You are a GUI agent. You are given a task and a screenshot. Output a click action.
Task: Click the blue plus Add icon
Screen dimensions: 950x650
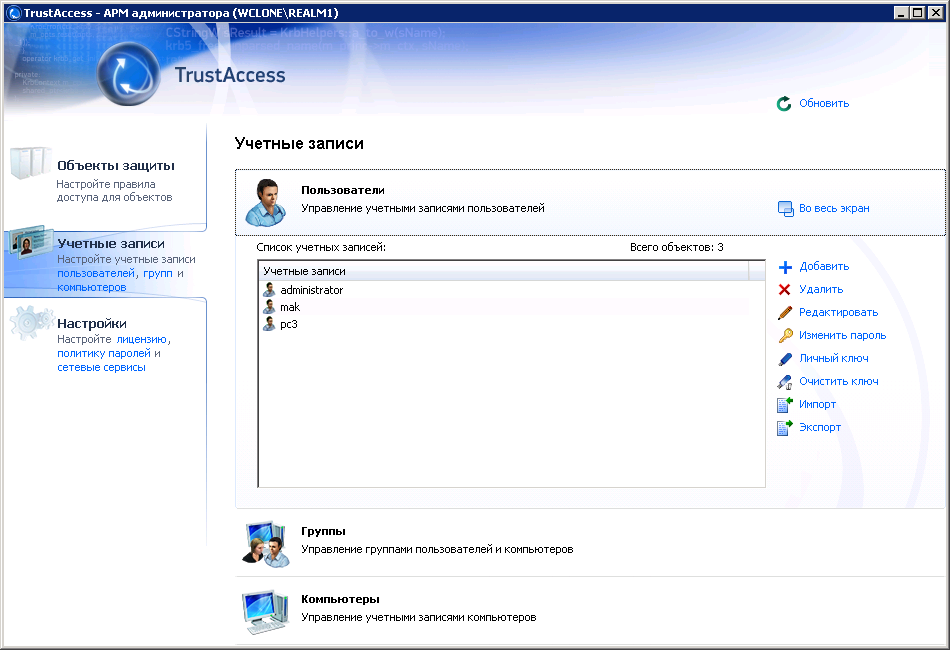[785, 267]
